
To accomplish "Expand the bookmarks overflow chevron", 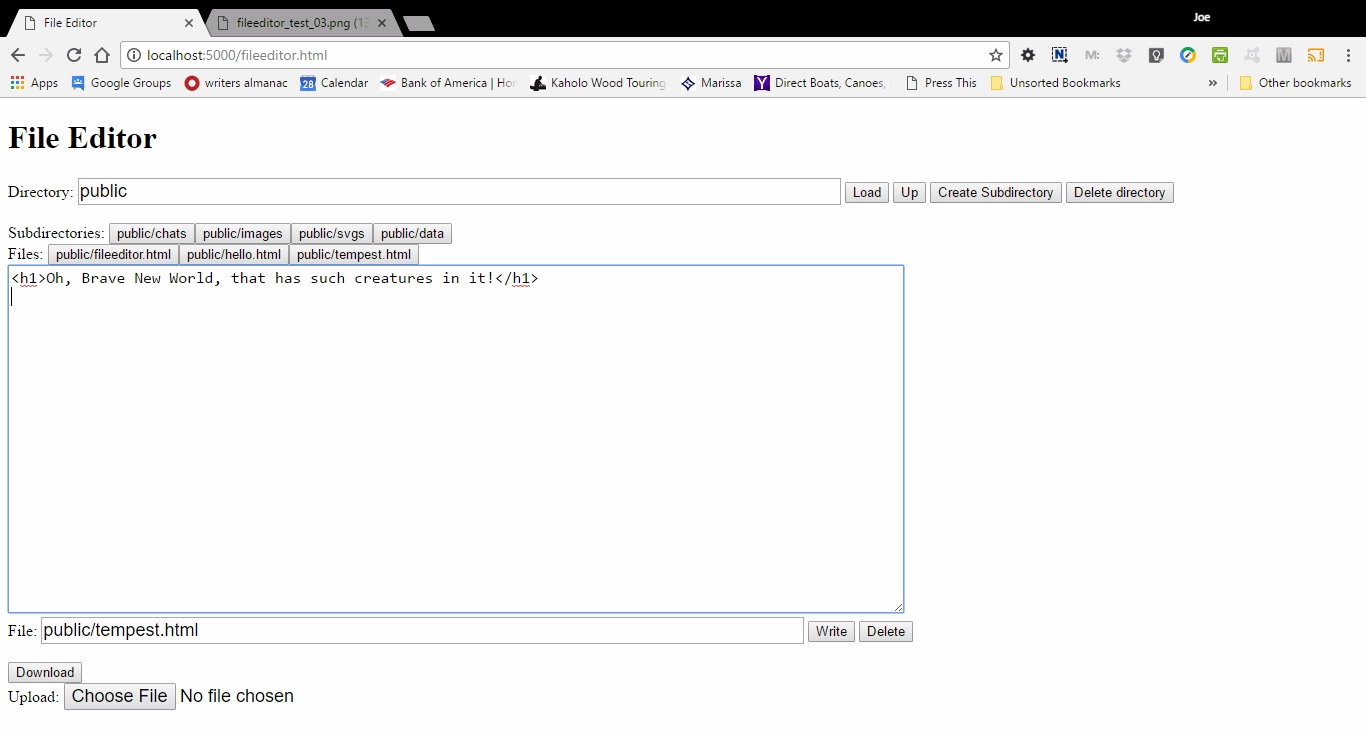I will click(x=1213, y=83).
